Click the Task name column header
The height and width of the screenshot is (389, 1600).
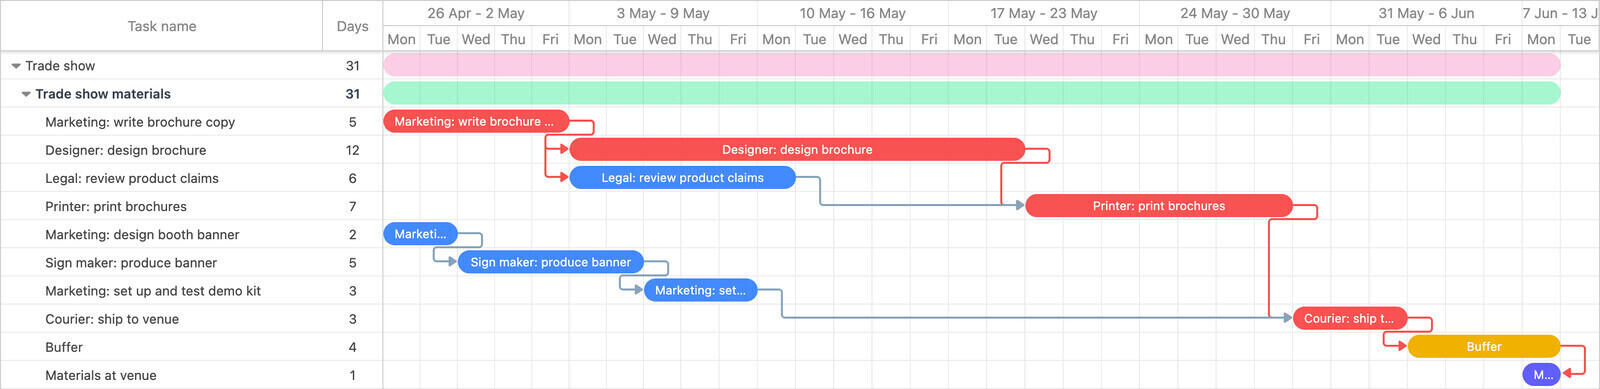pyautogui.click(x=161, y=26)
